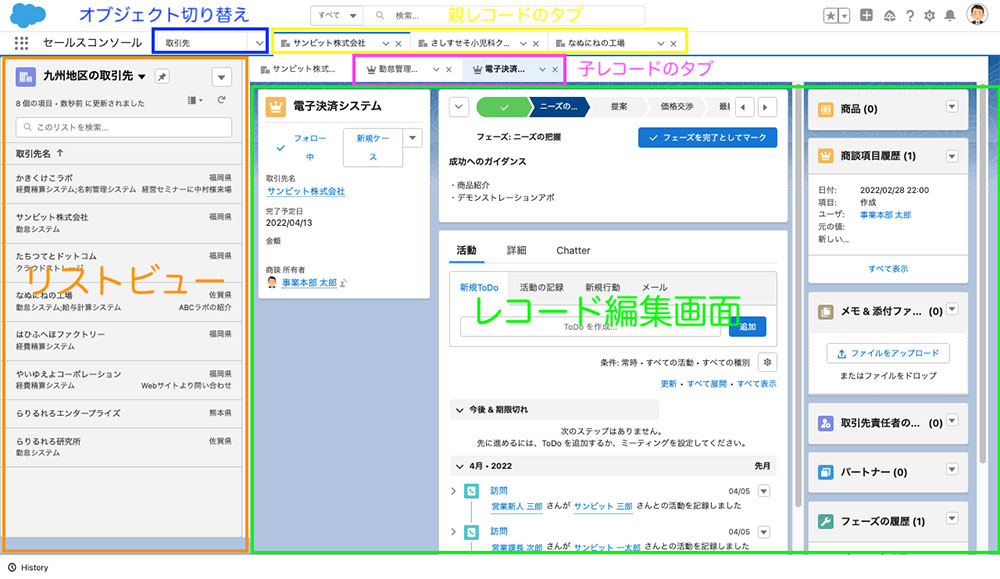Viewport: 1000px width, 579px height.
Task: Open the 商談項目履歴 panel dropdown
Action: point(952,156)
